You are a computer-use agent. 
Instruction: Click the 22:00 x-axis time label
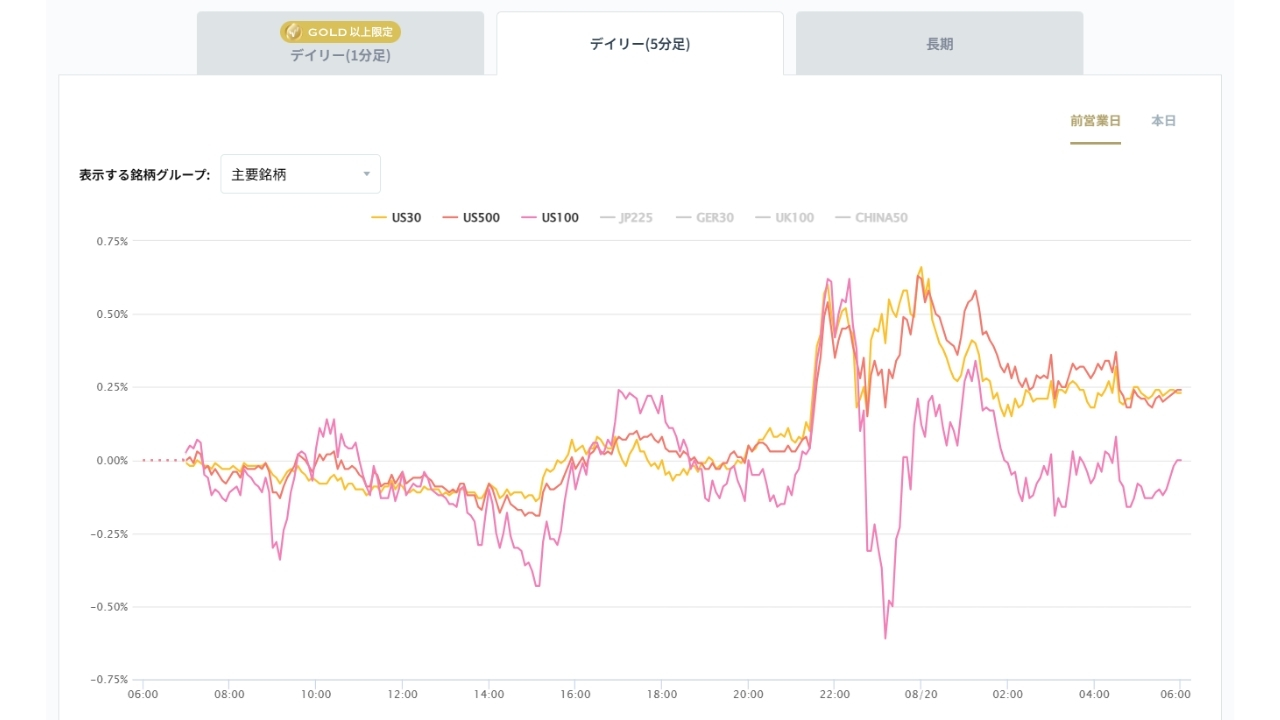[x=834, y=694]
